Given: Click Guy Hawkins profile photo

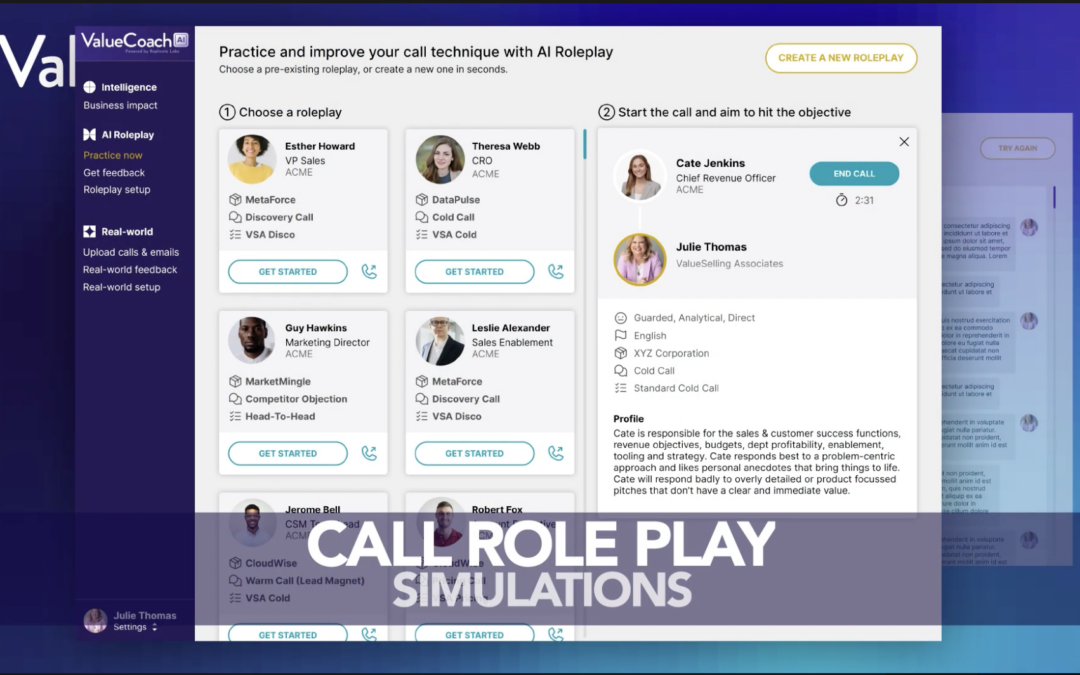Looking at the screenshot, I should 252,340.
